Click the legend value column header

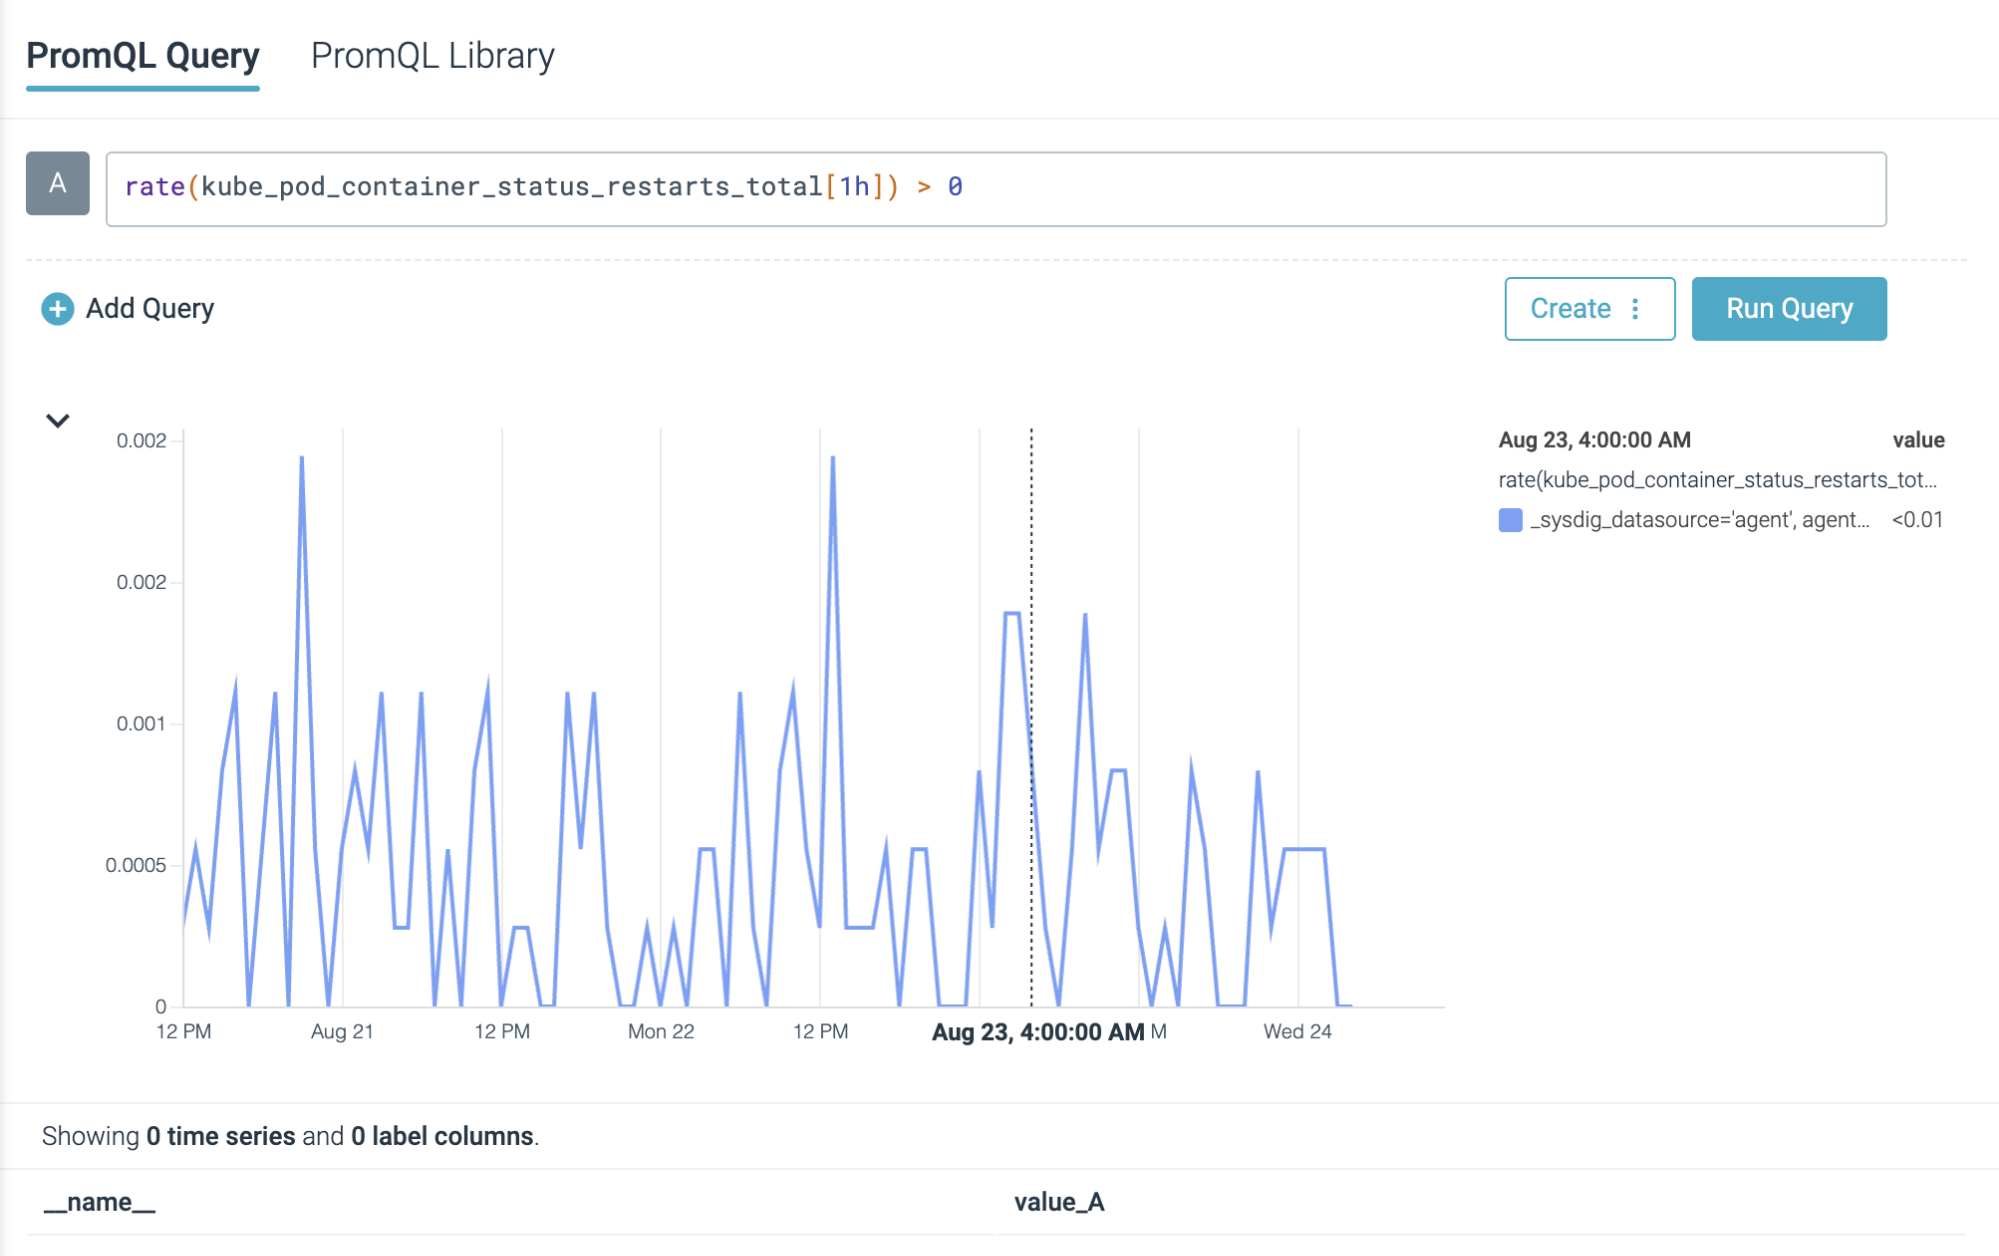pyautogui.click(x=1918, y=440)
